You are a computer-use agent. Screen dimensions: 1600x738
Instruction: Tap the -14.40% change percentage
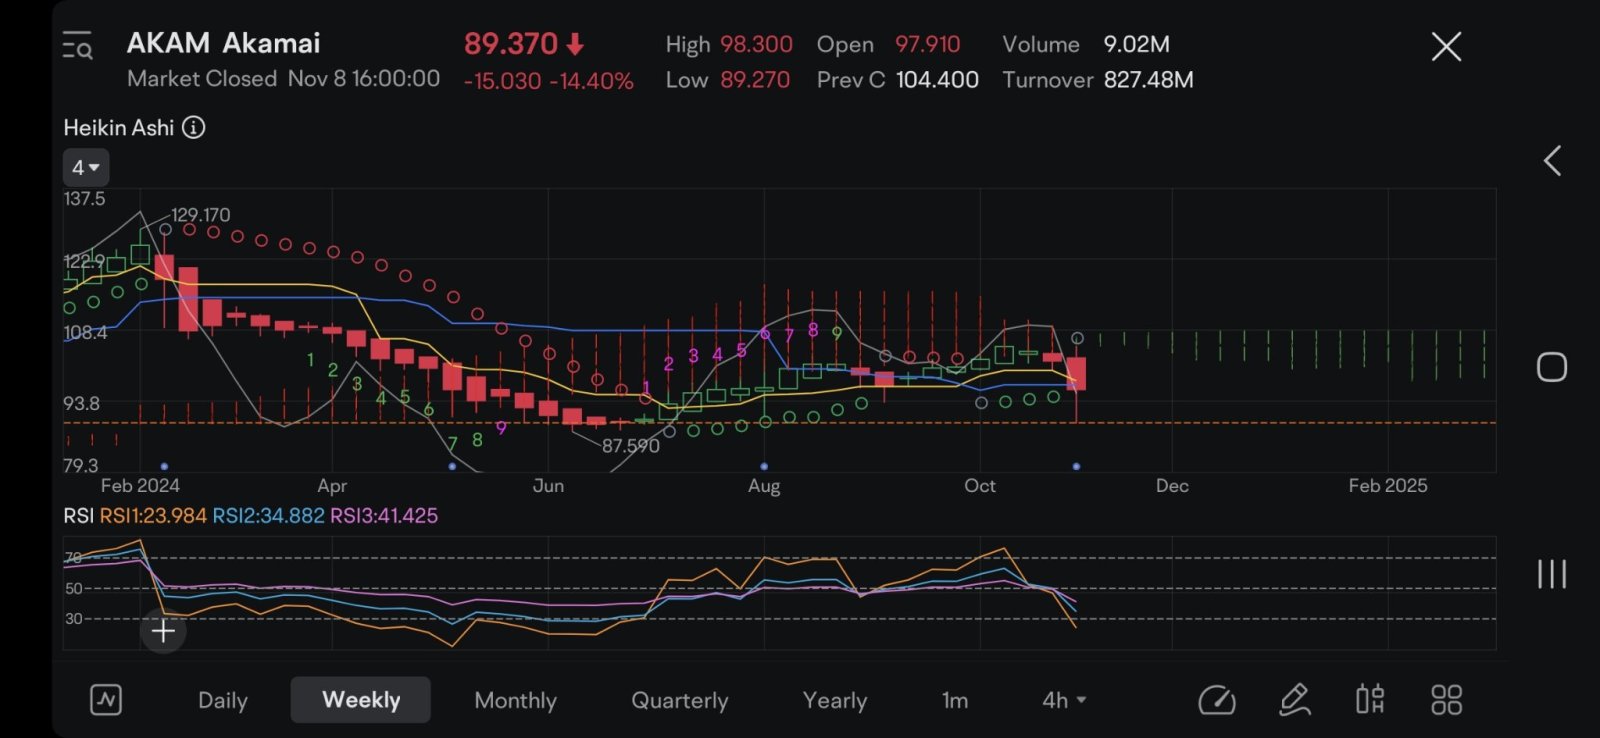(591, 81)
